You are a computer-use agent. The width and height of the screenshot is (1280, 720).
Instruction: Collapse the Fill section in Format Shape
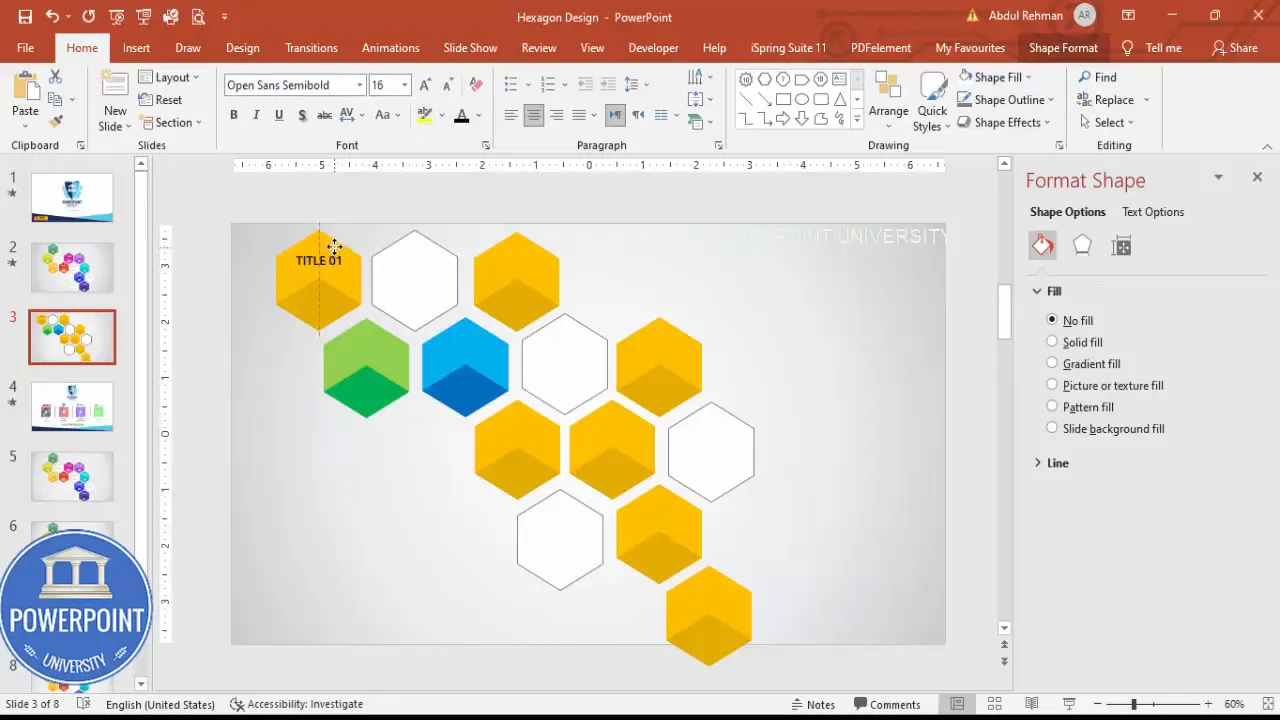pos(1037,291)
